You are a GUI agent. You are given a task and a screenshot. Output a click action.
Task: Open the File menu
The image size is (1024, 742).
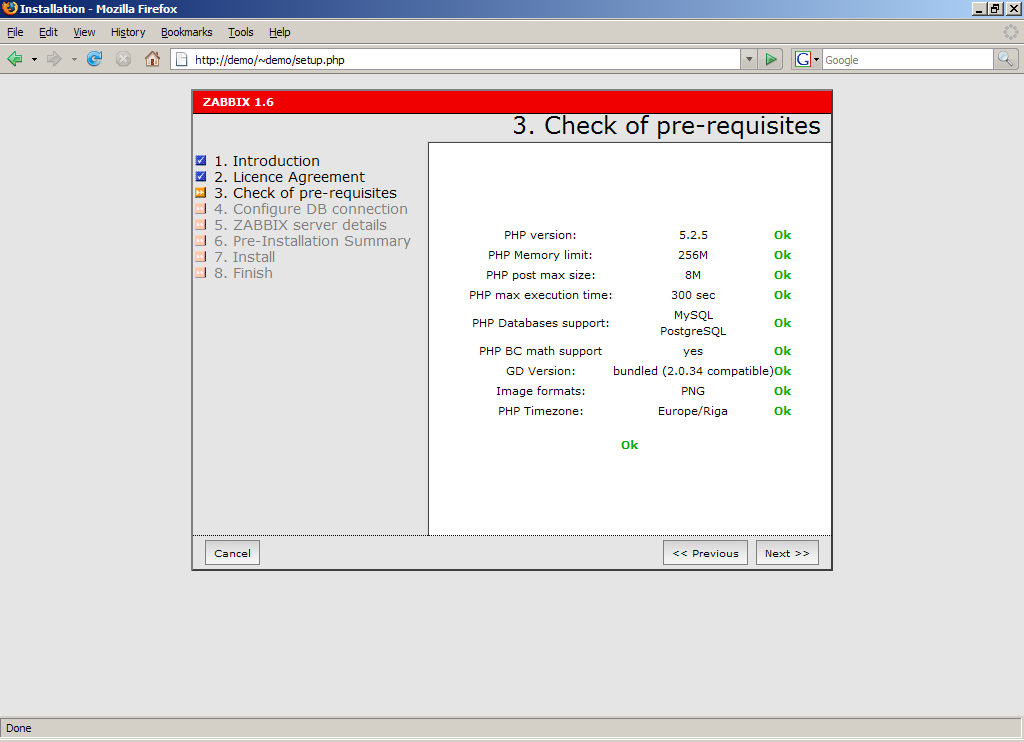click(x=15, y=32)
